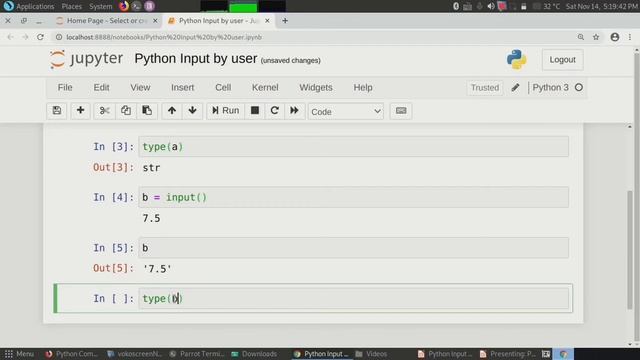Switch to the Home Page browser tab
This screenshot has width=640, height=360.
(106, 20)
